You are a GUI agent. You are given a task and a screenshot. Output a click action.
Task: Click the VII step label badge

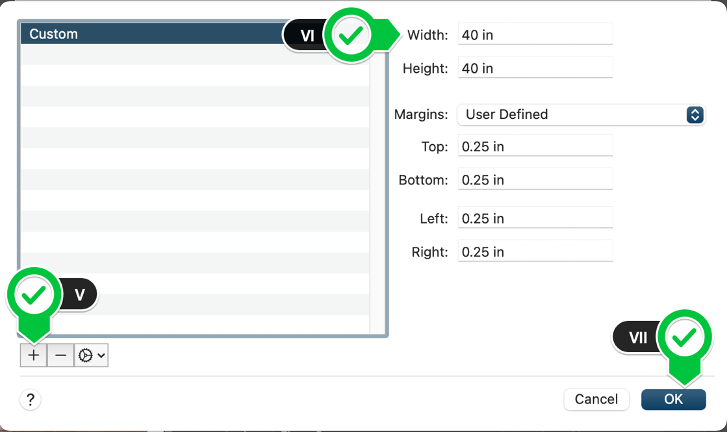pyautogui.click(x=637, y=338)
